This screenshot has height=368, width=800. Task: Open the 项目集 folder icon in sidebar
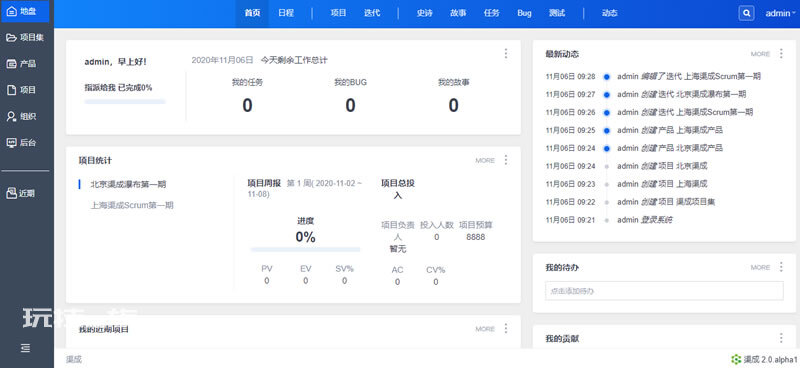[11, 37]
